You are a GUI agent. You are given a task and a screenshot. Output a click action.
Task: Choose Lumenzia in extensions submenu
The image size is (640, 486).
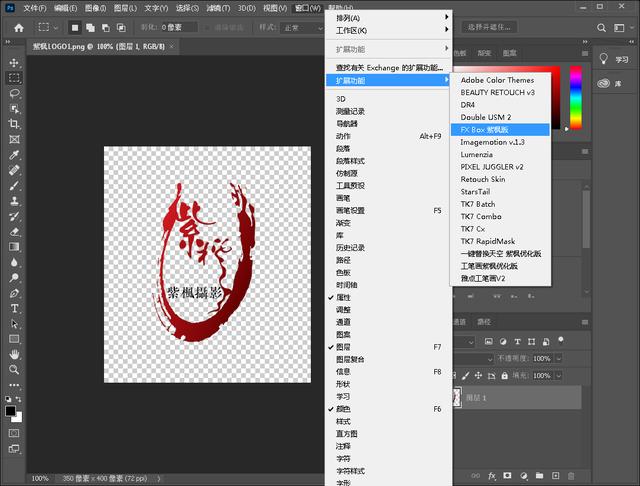(500, 155)
